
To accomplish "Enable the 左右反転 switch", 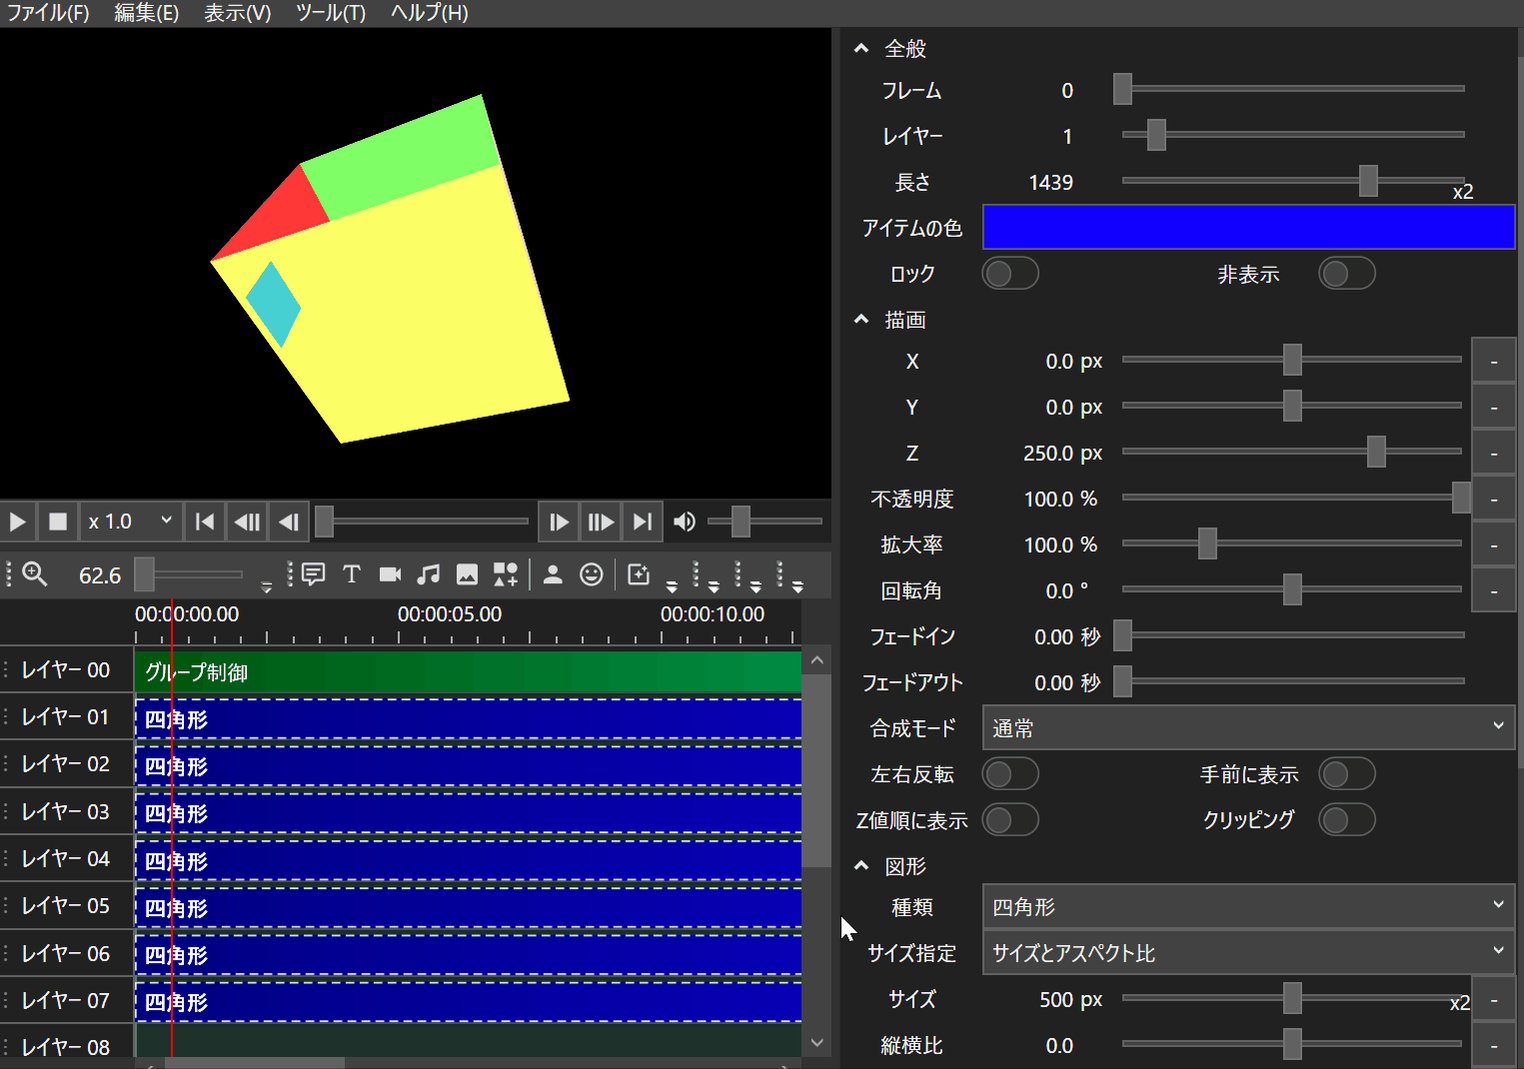I will (x=1010, y=774).
